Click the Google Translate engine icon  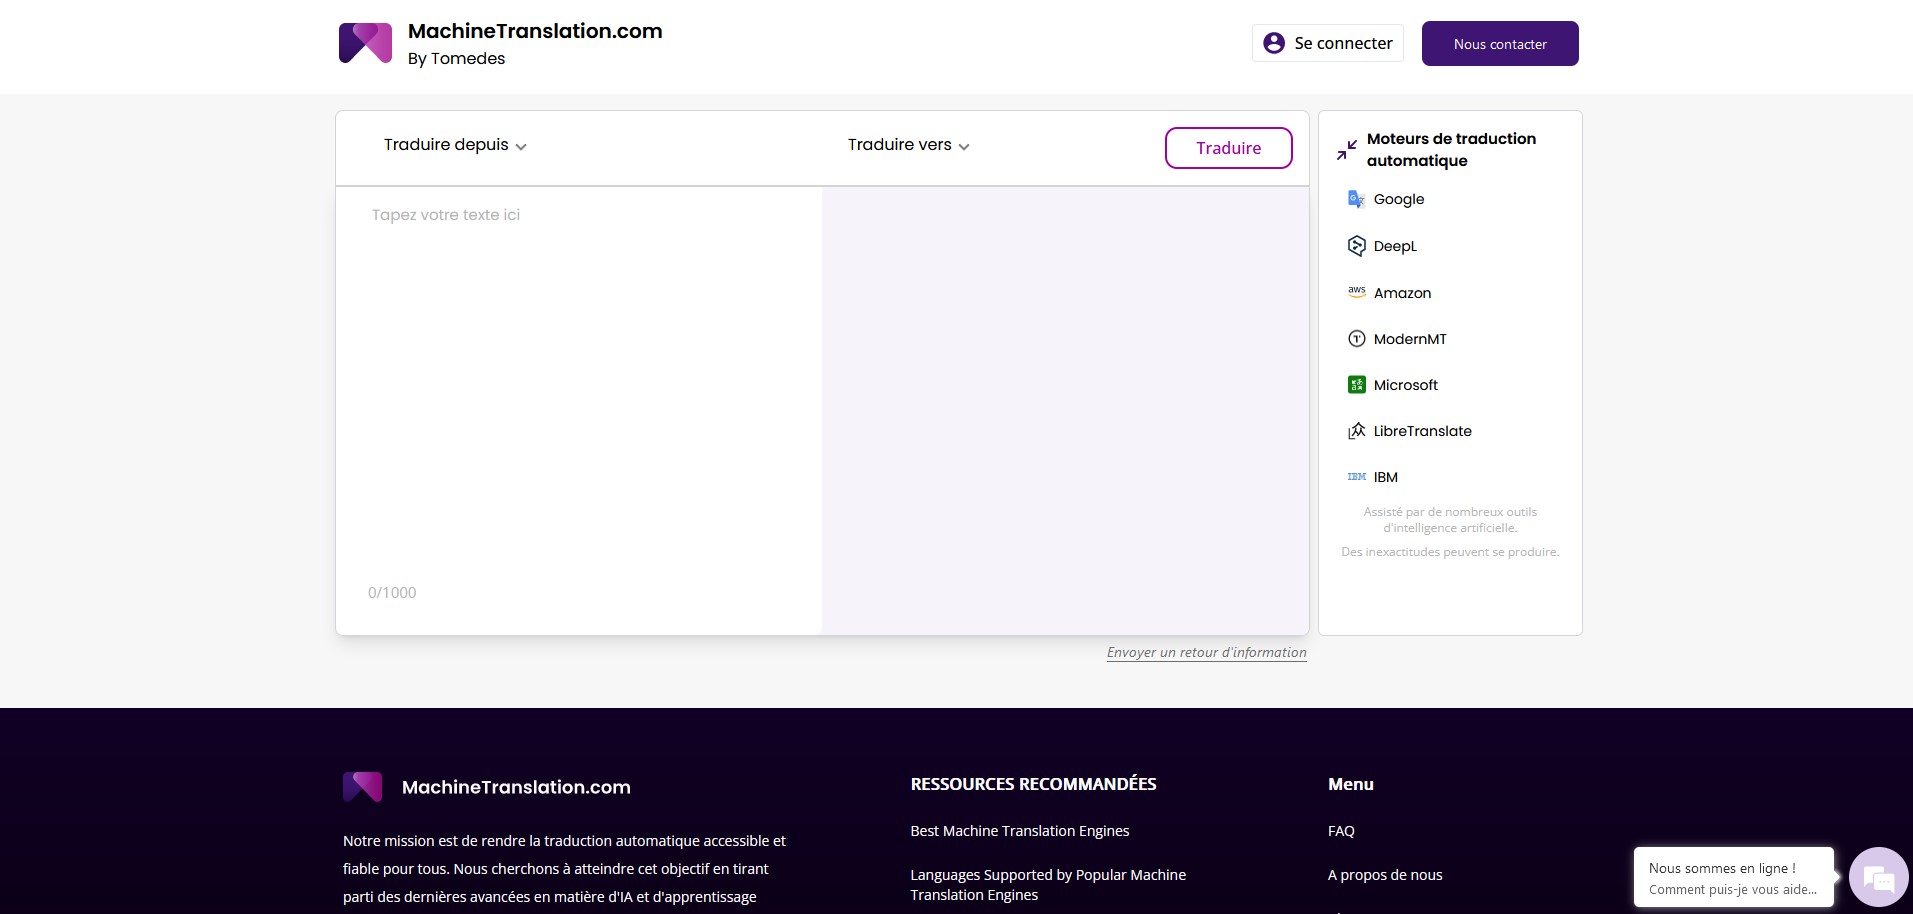pyautogui.click(x=1356, y=199)
